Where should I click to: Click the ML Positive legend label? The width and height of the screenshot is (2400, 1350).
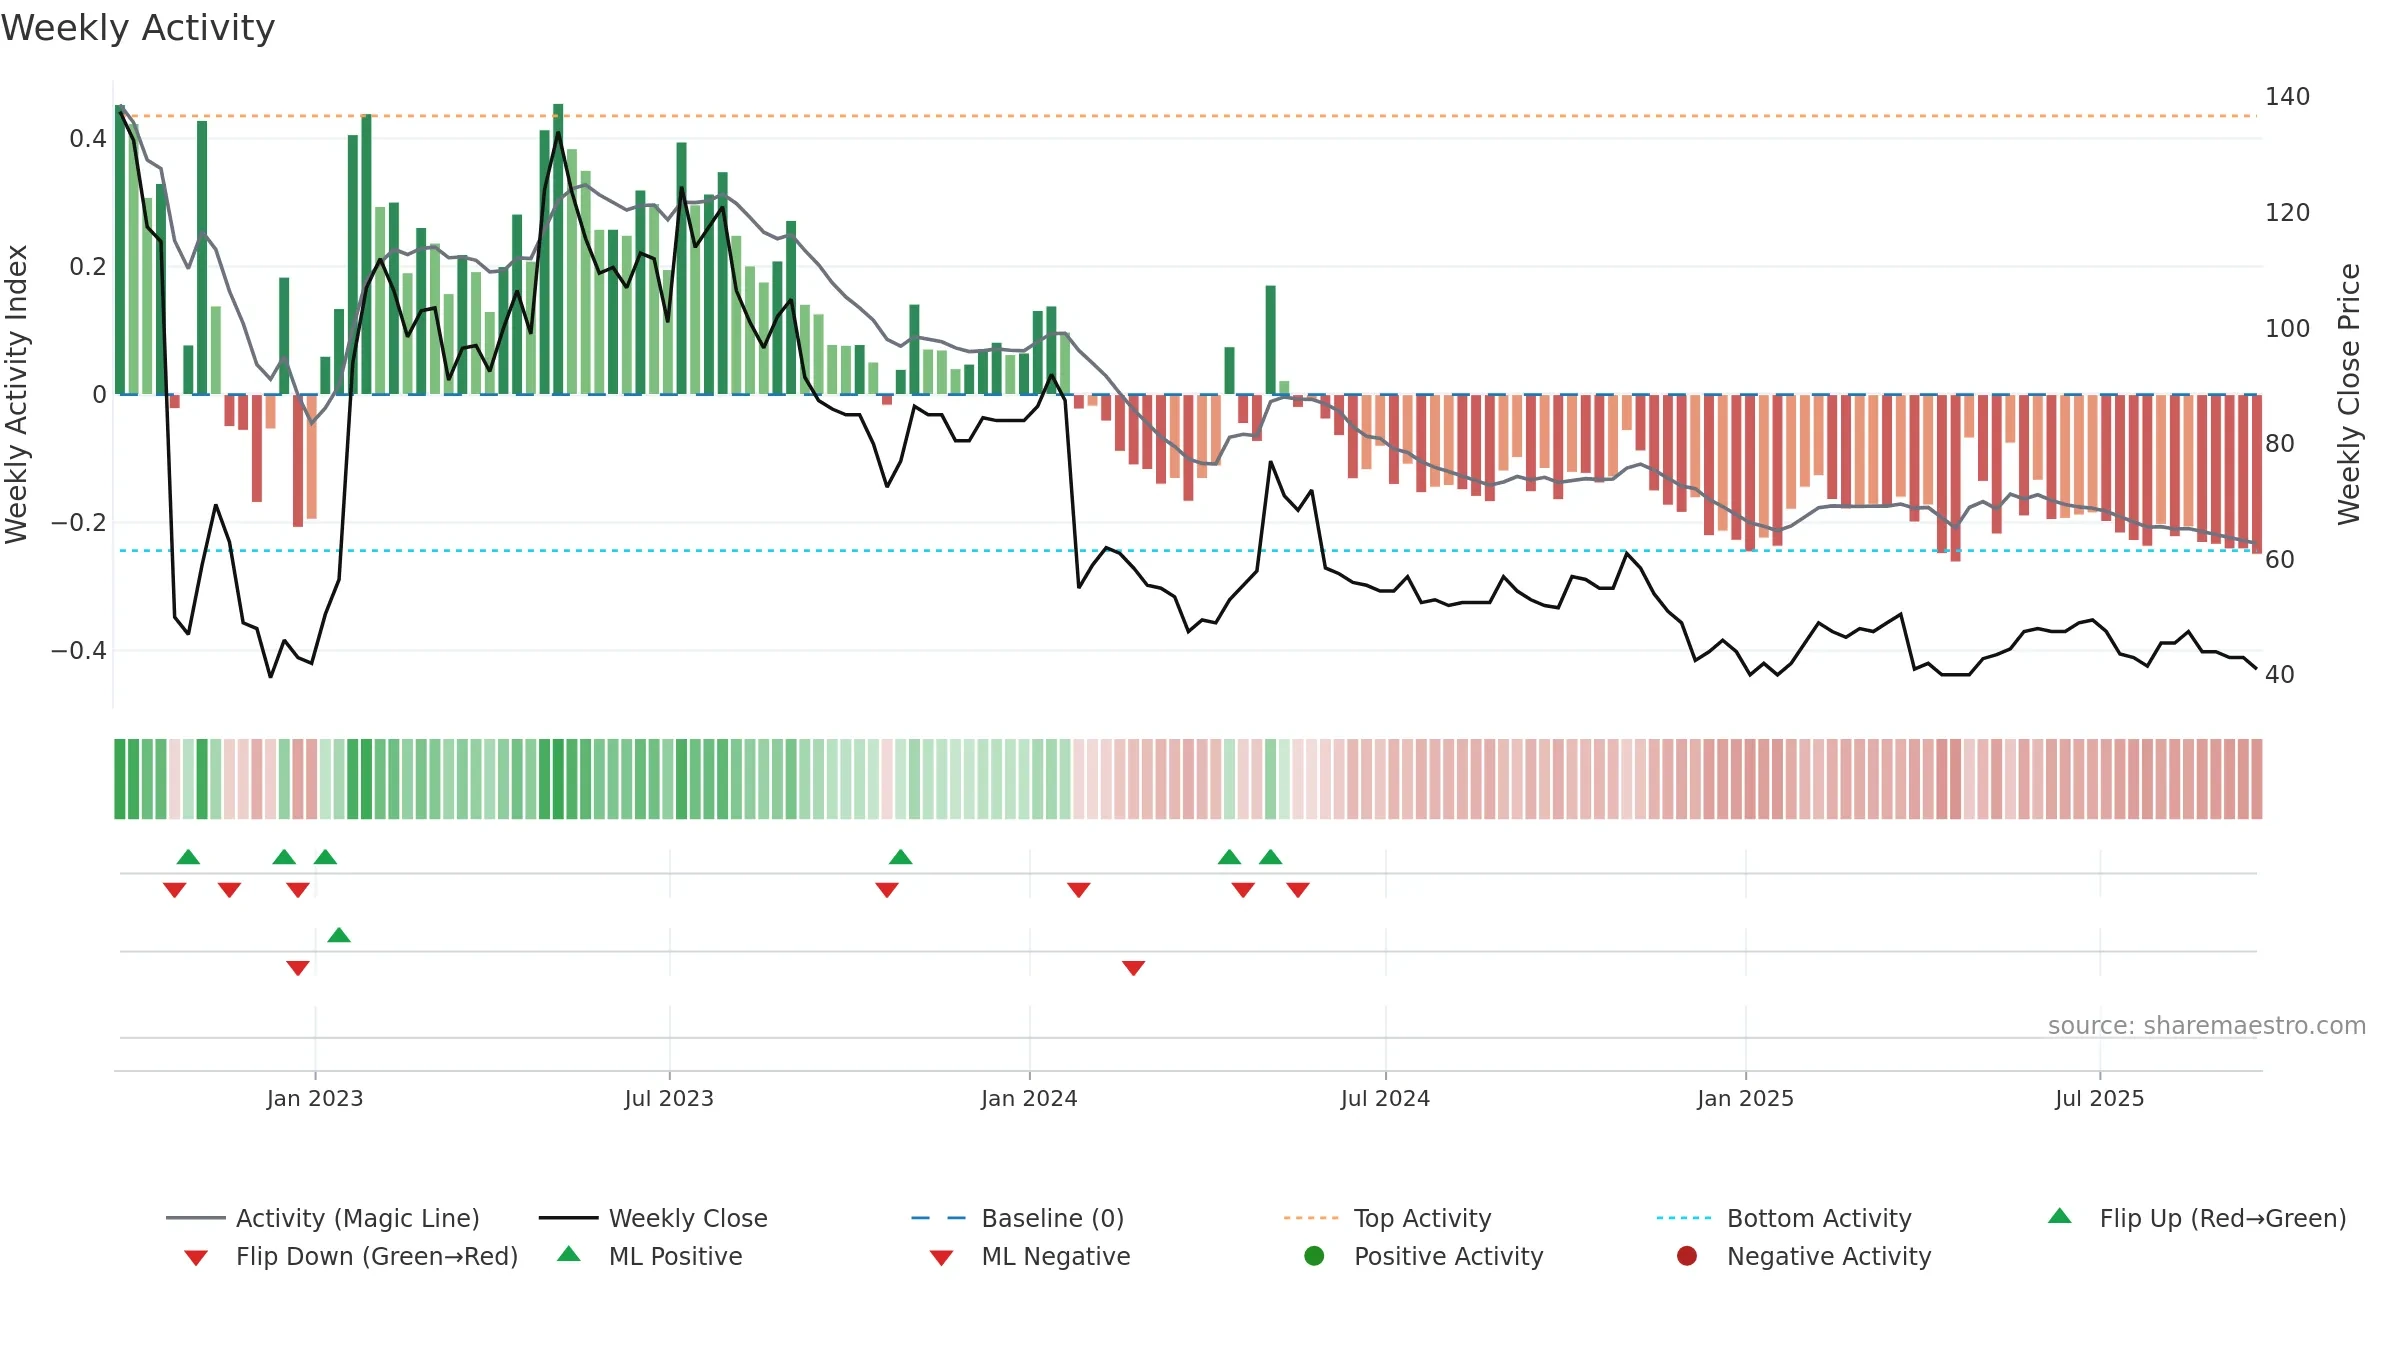(676, 1256)
